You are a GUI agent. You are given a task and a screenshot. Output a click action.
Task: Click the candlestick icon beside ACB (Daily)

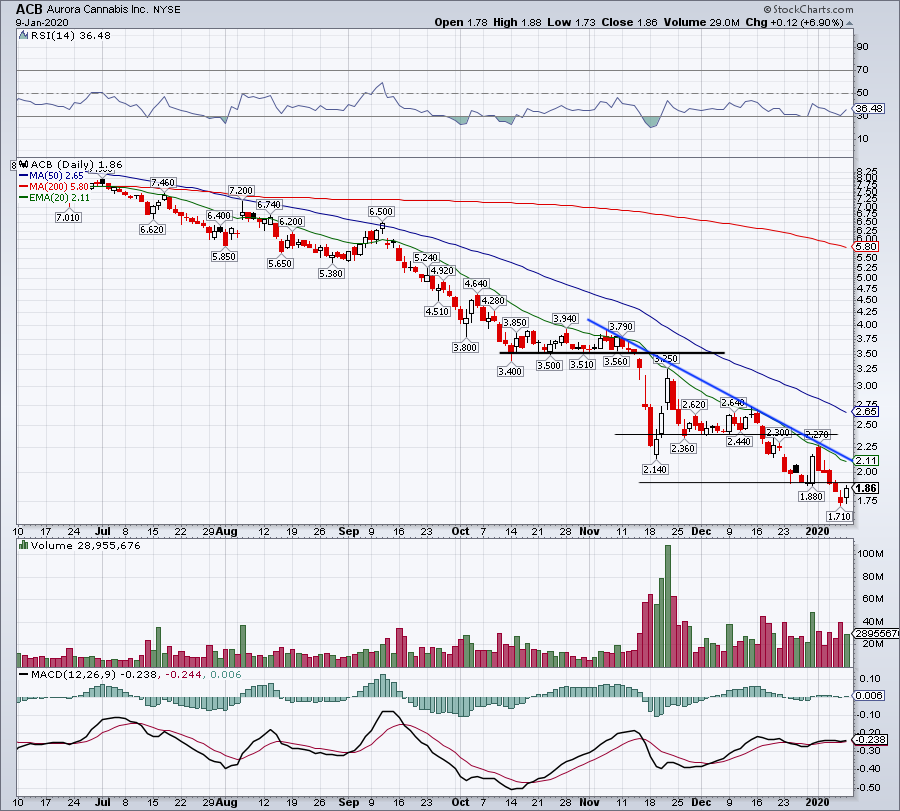tap(24, 165)
